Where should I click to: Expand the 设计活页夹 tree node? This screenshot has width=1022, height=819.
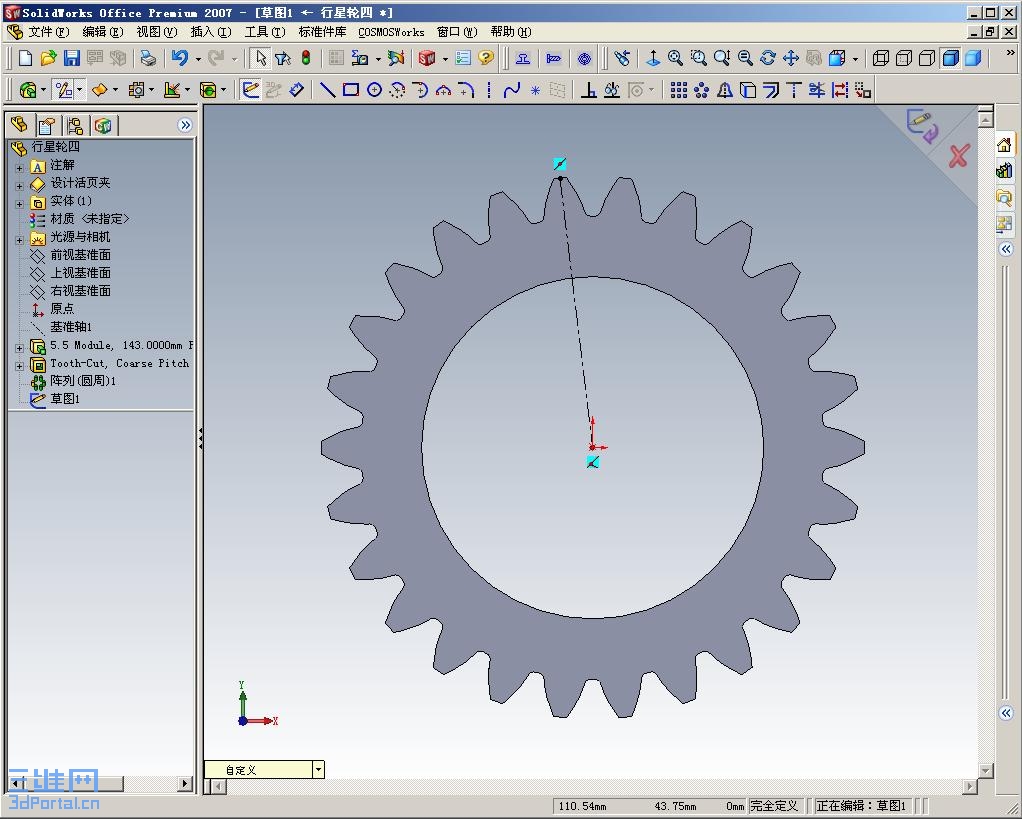pos(19,185)
